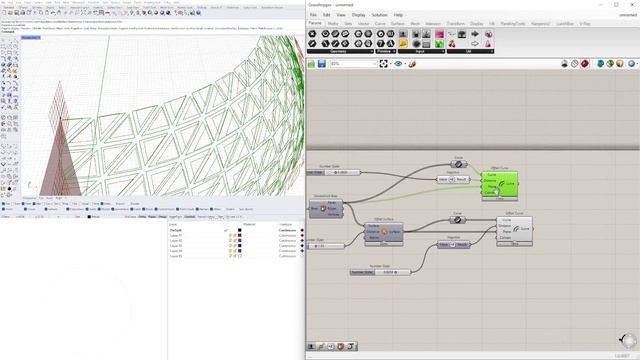Toggle the Int osnap checkbox

click(x=52, y=203)
